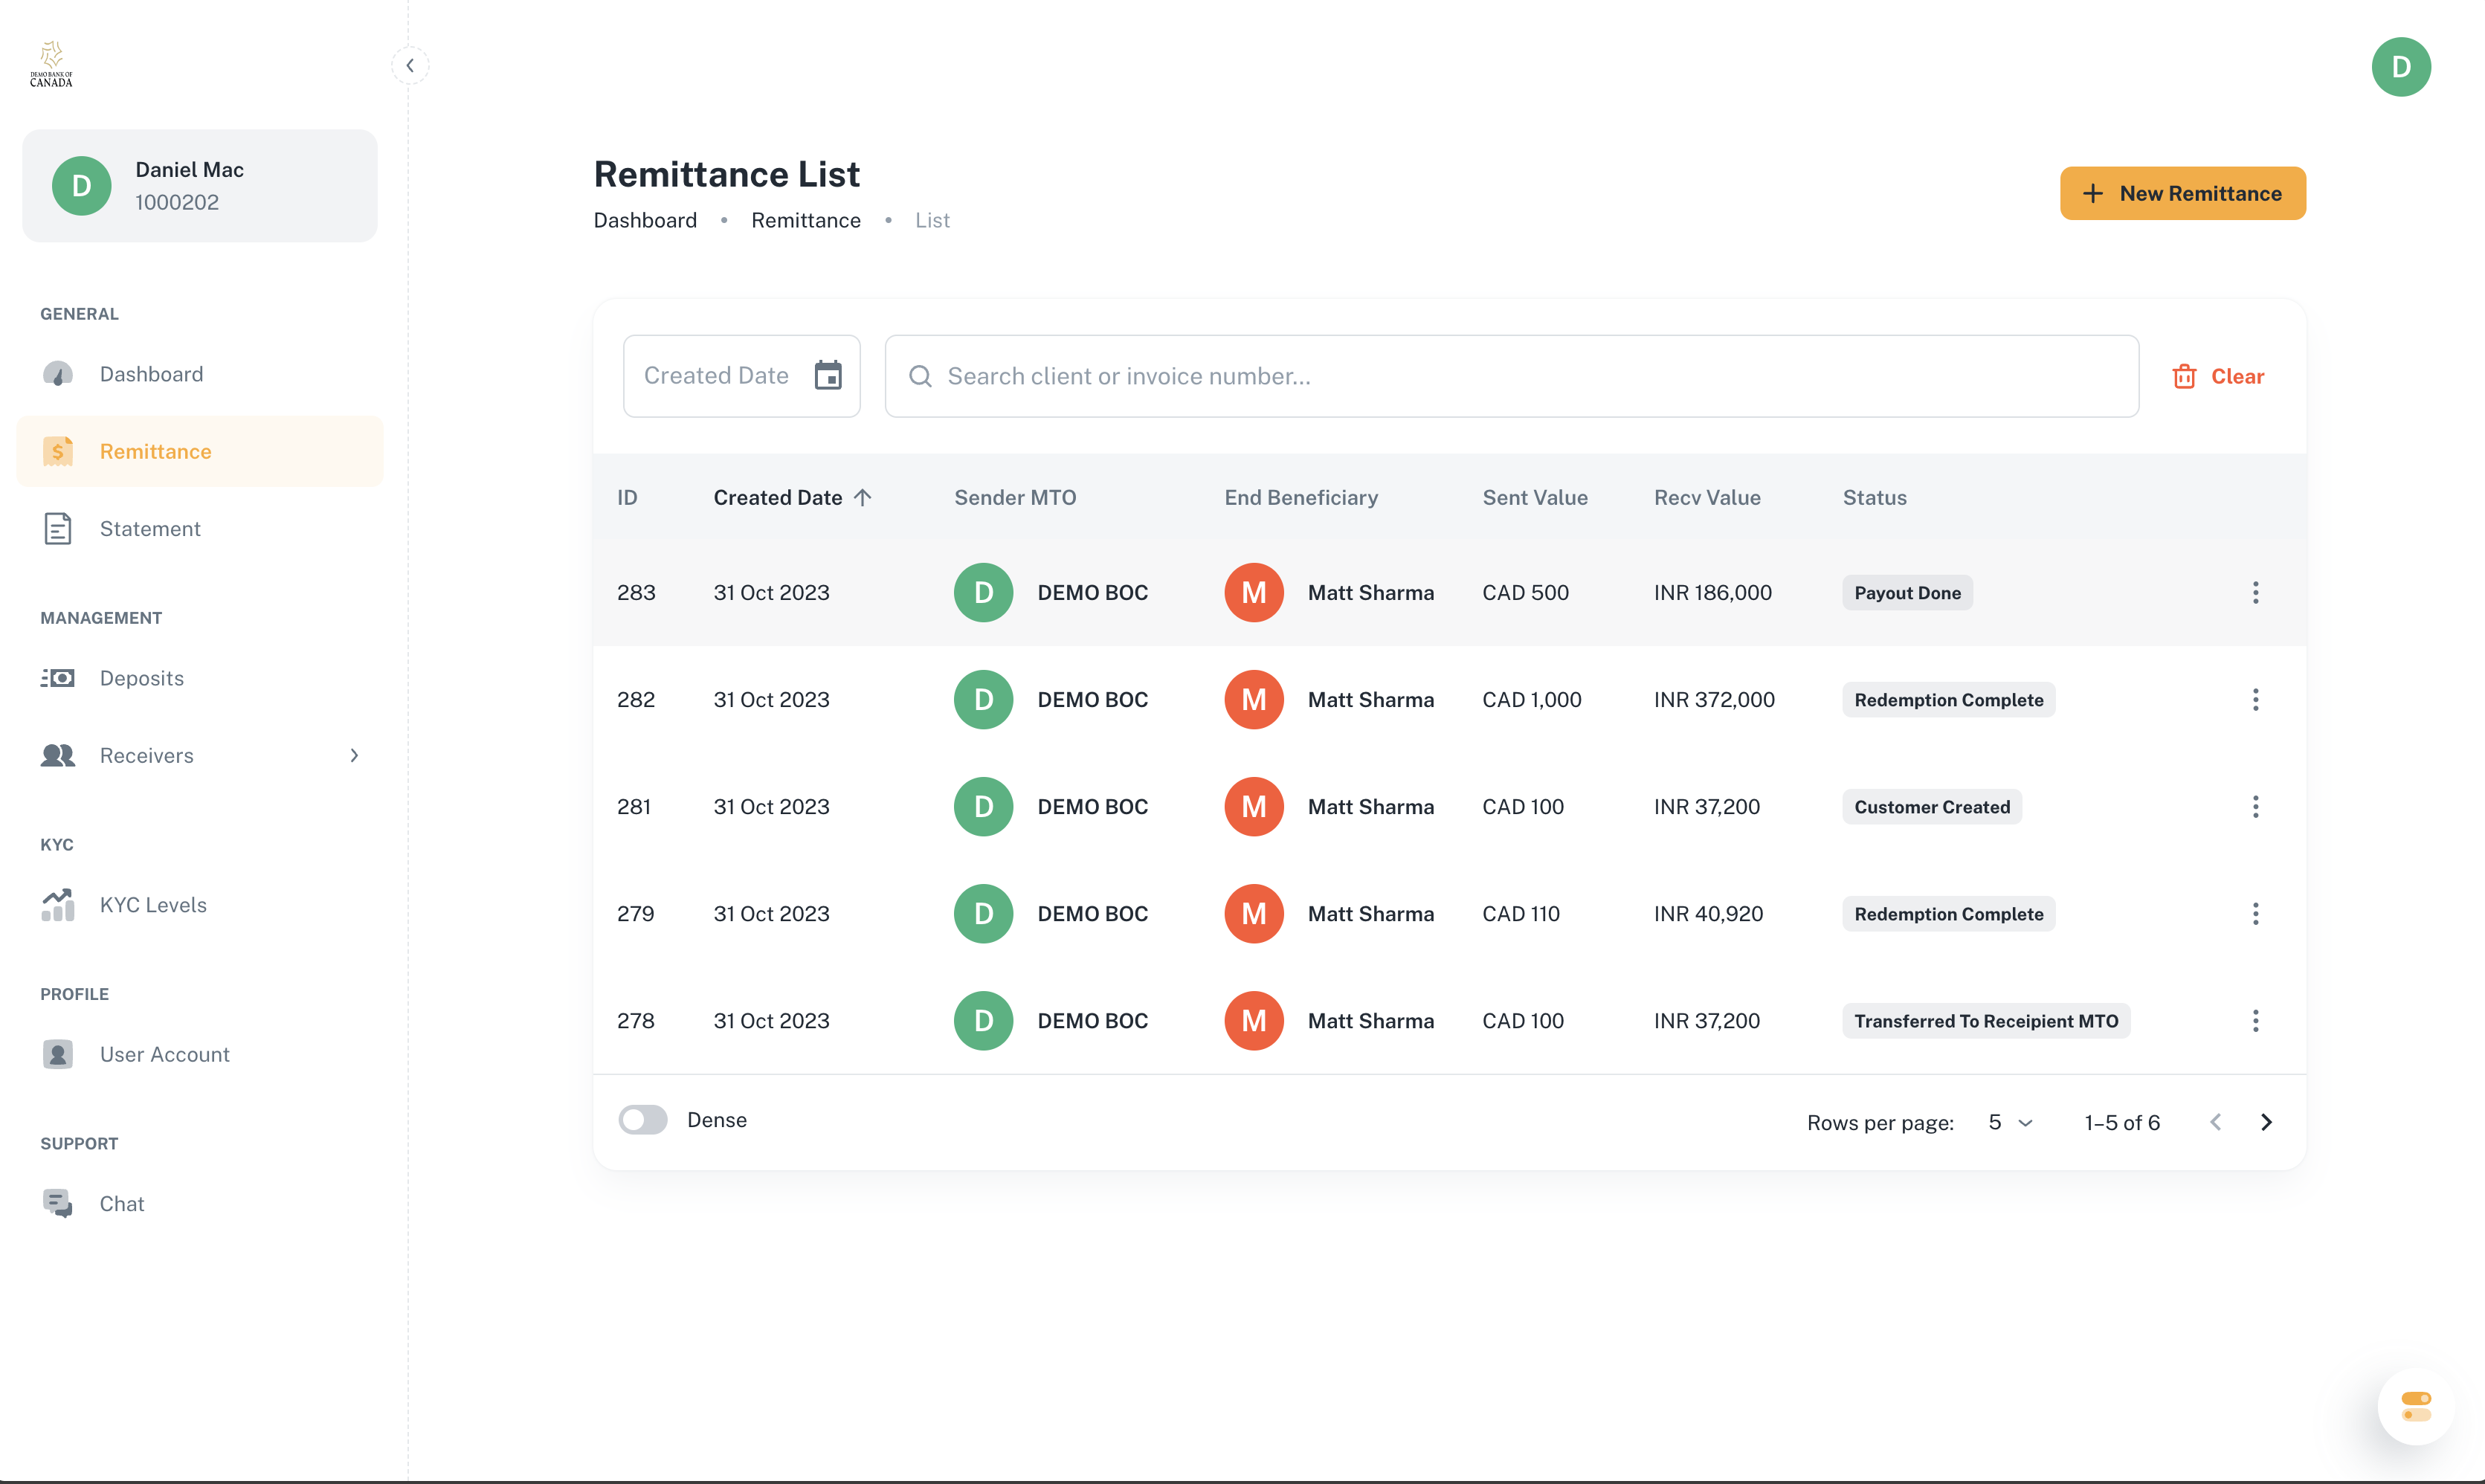Open three-dot menu for remittance 283
Screen dimensions: 2485x1484
click(x=2255, y=593)
